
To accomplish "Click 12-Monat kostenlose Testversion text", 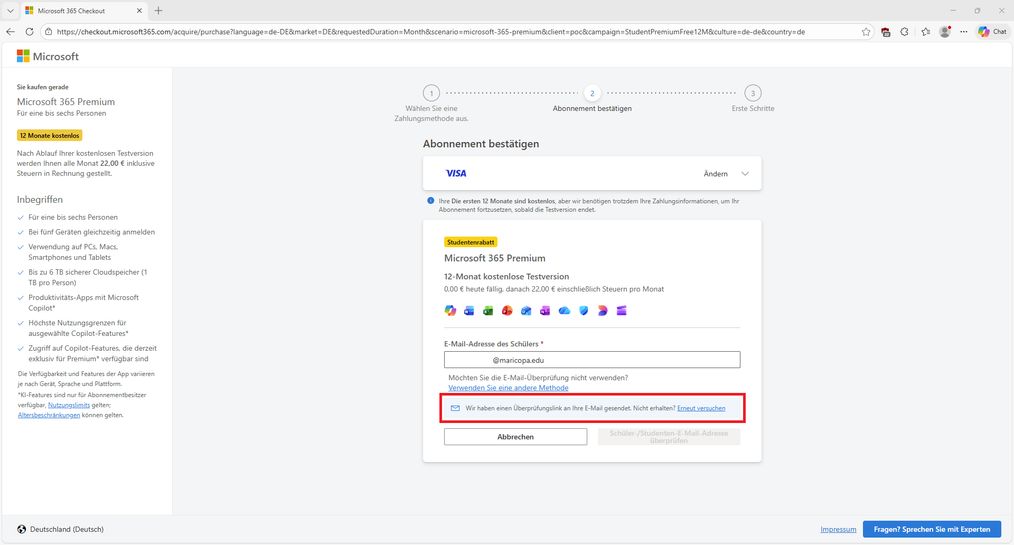I will 506,276.
